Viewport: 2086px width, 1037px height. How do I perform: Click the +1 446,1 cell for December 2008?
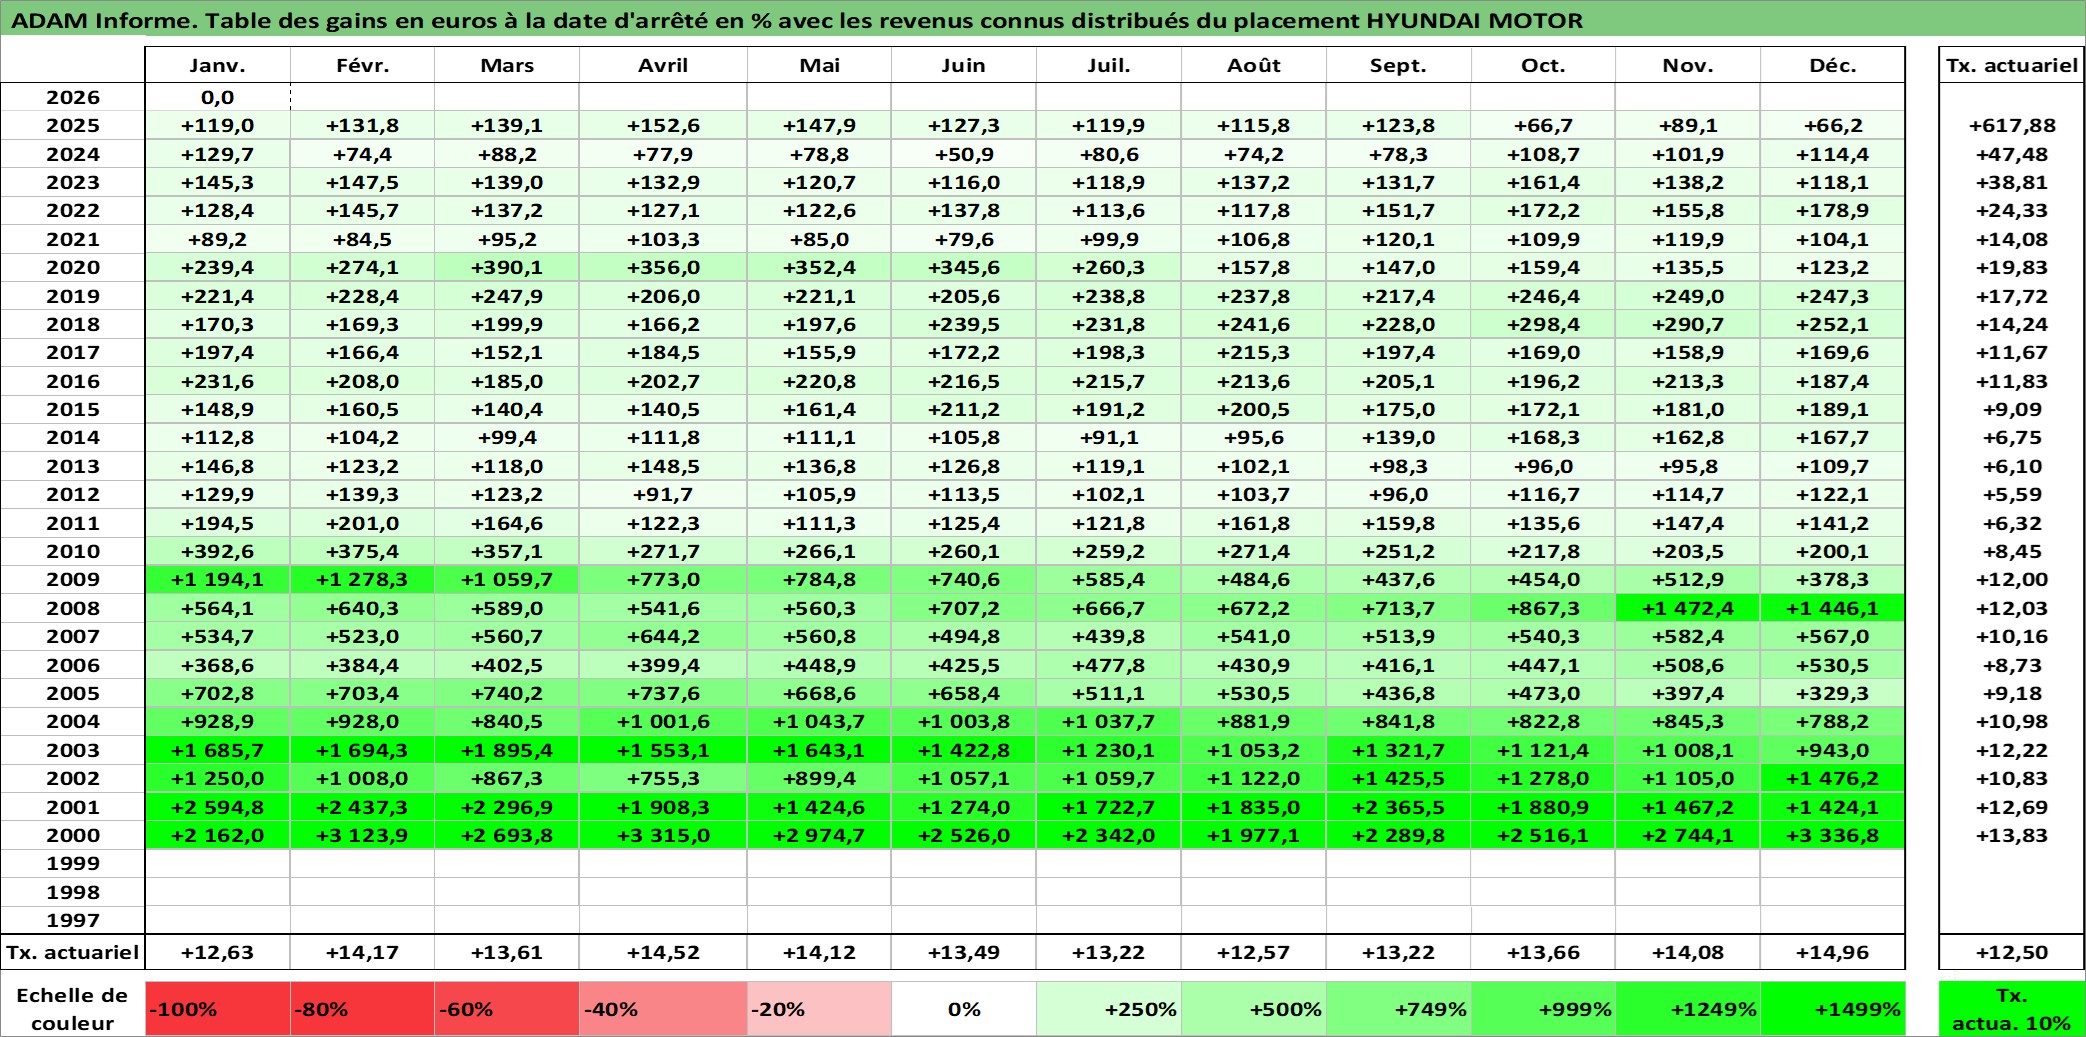[1832, 608]
